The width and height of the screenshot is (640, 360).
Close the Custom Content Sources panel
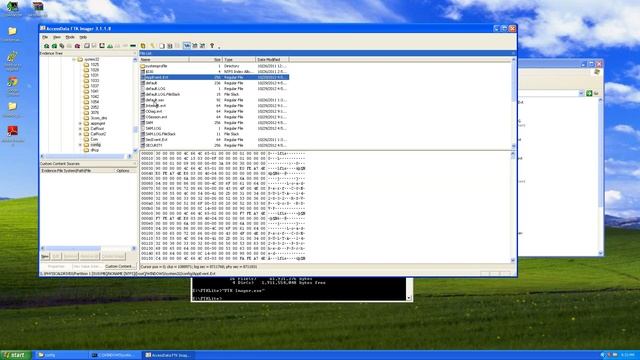pos(135,164)
